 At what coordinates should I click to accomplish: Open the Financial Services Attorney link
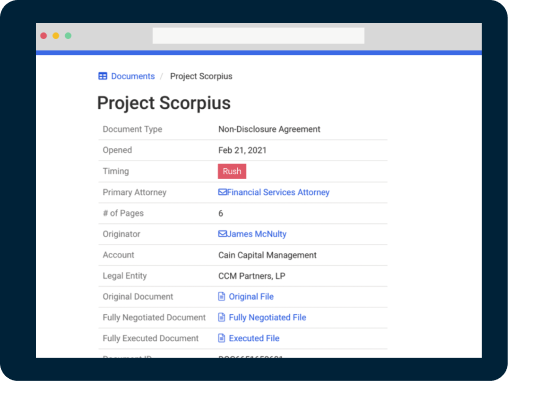pos(278,192)
